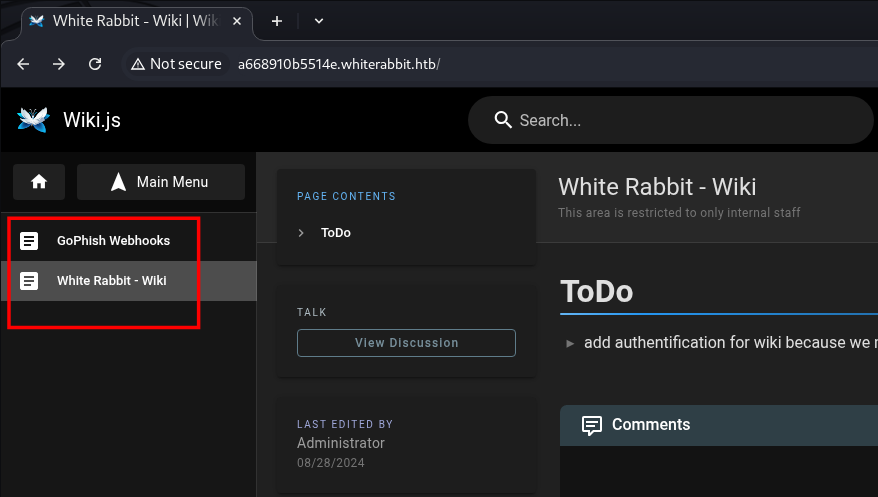Open the Main Menu navigation
878x497 pixels.
coord(161,182)
